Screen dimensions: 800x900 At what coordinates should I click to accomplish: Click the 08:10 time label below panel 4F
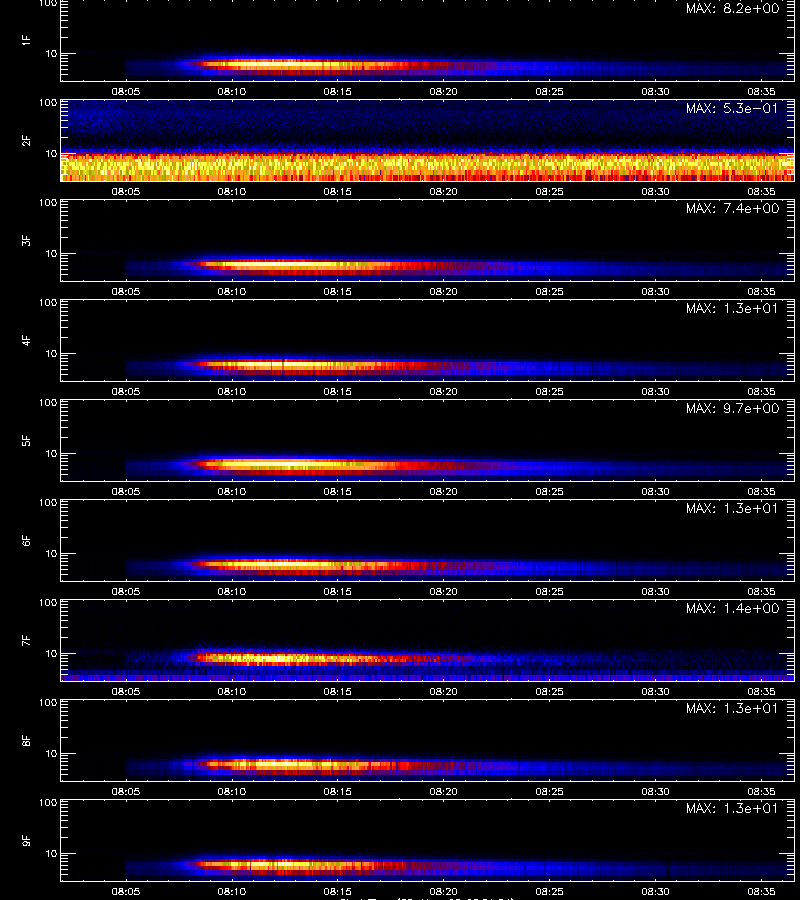[231, 391]
